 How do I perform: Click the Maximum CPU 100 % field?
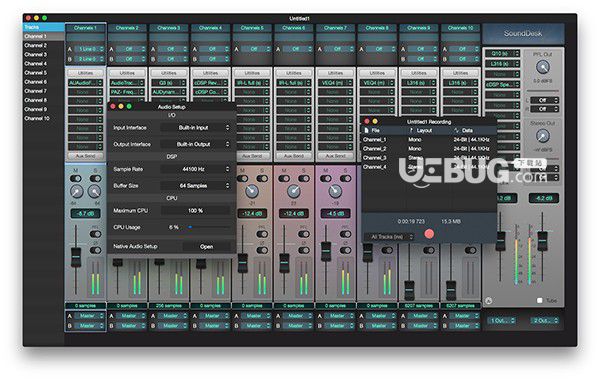[196, 210]
